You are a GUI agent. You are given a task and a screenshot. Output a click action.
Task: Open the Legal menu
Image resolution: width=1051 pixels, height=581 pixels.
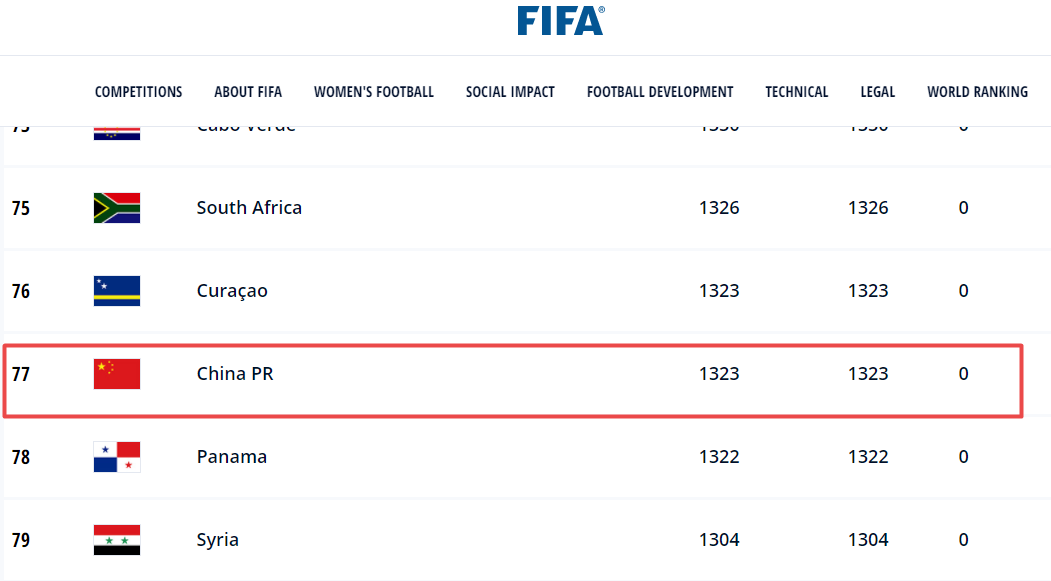(877, 92)
